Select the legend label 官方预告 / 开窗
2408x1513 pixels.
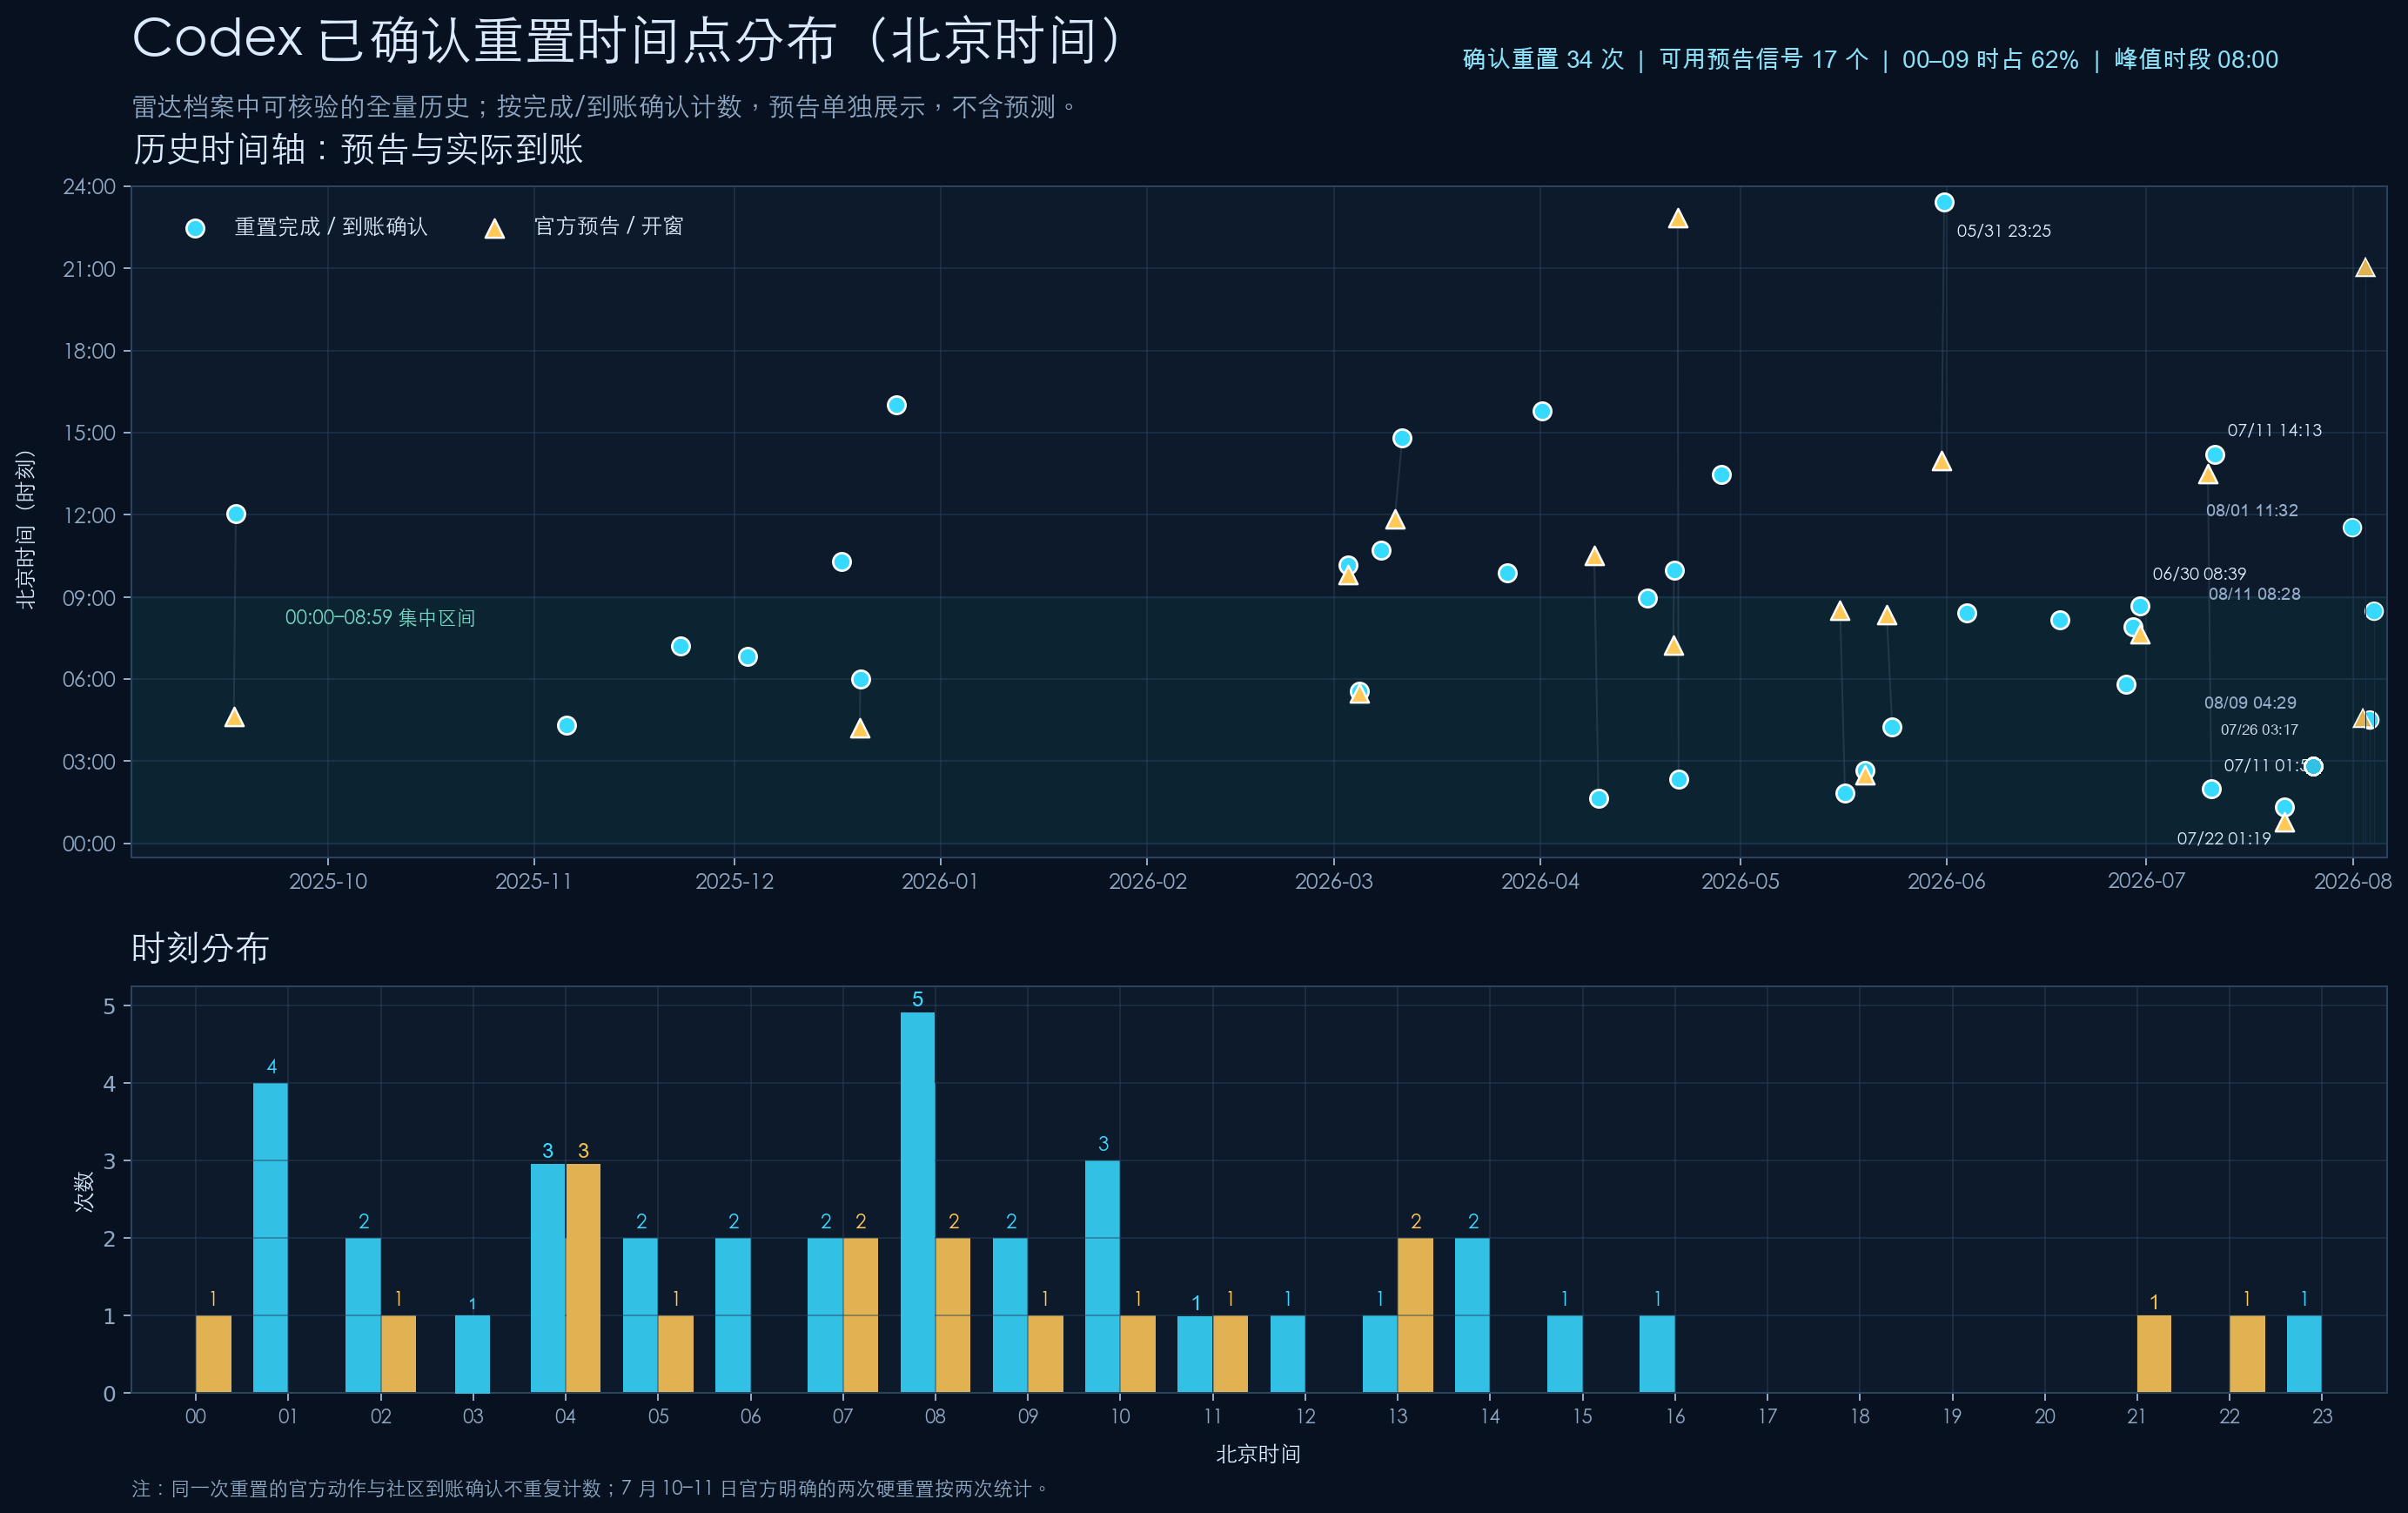pyautogui.click(x=608, y=226)
